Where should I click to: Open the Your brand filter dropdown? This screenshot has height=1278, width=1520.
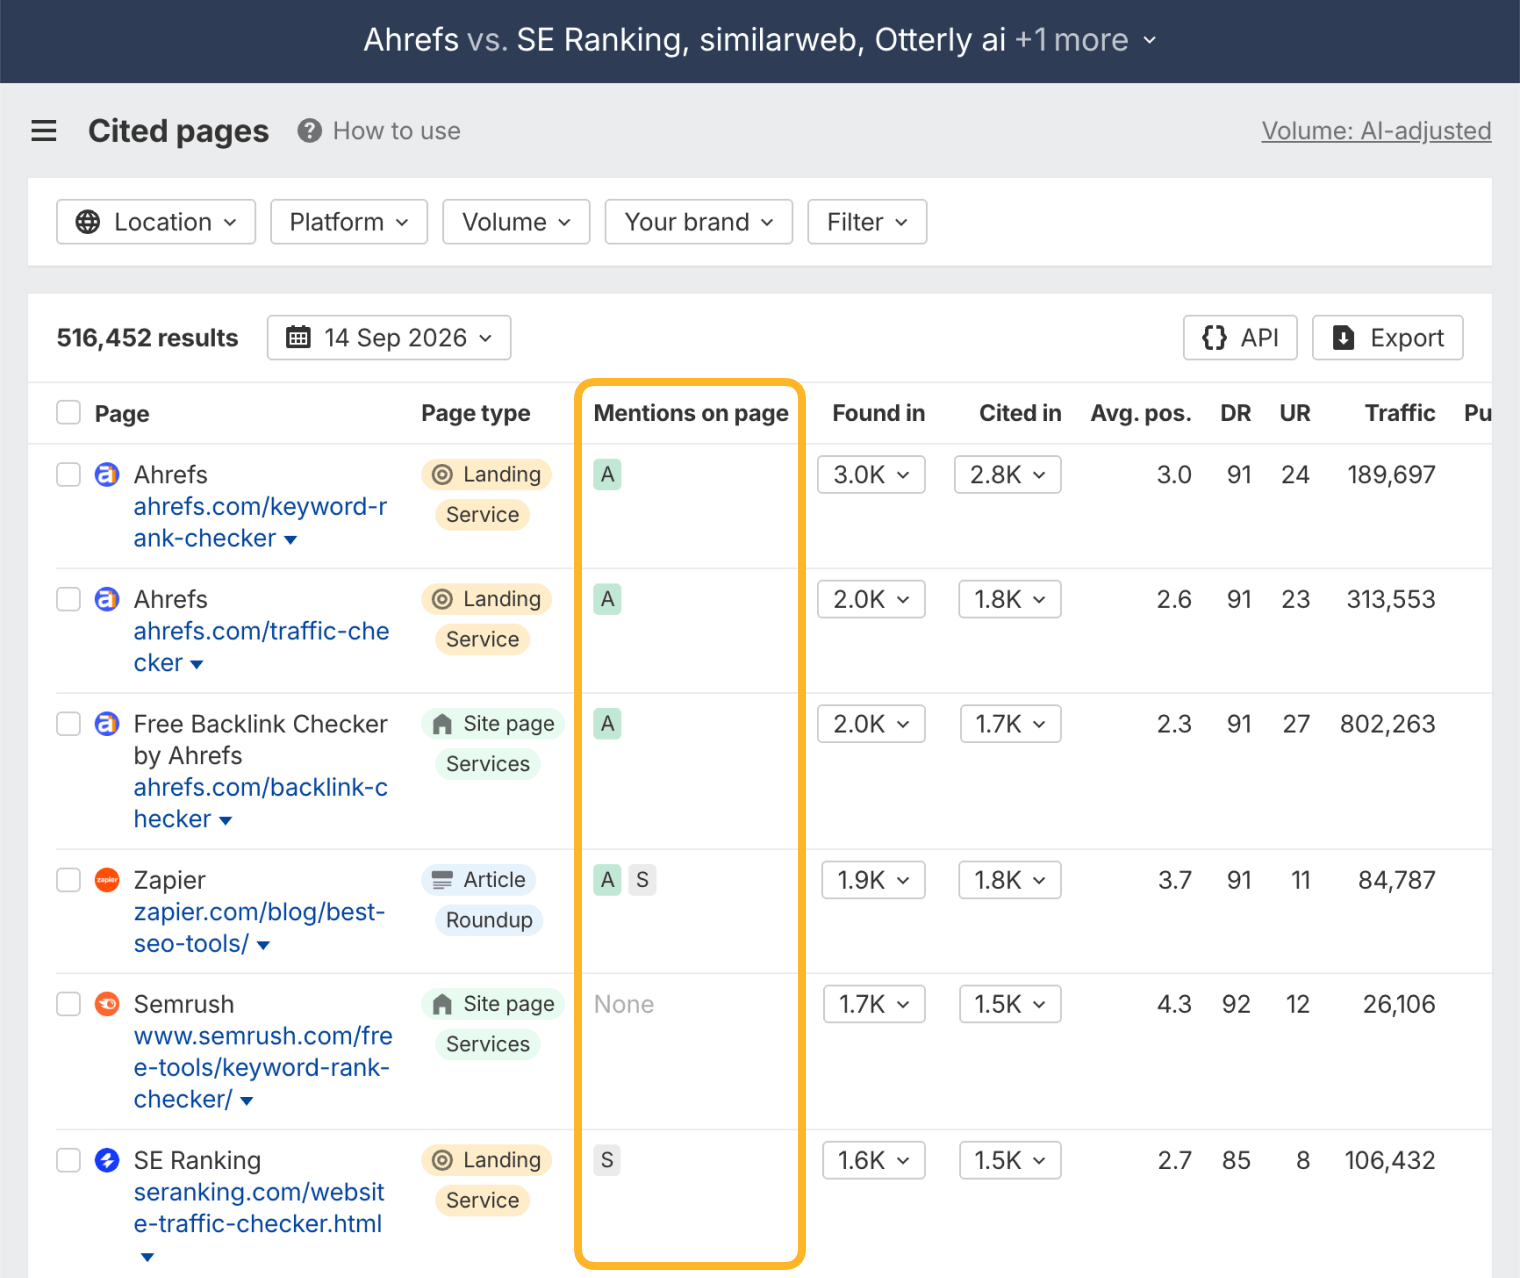tap(699, 222)
